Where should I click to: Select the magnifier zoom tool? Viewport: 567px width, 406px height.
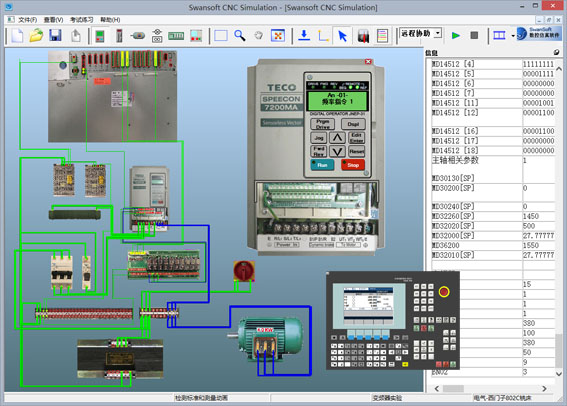tap(239, 35)
